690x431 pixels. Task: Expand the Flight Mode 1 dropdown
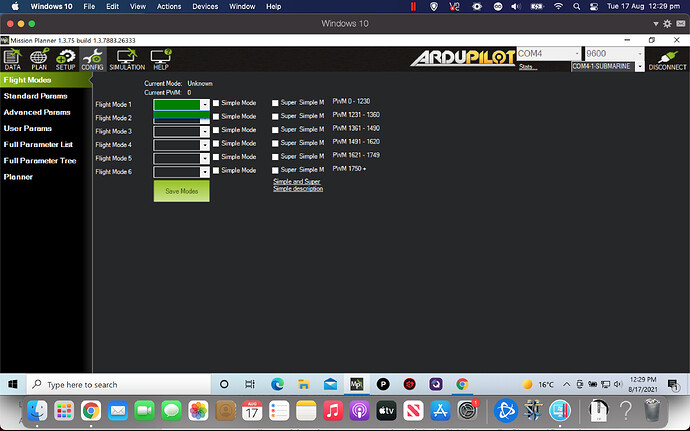(x=204, y=103)
